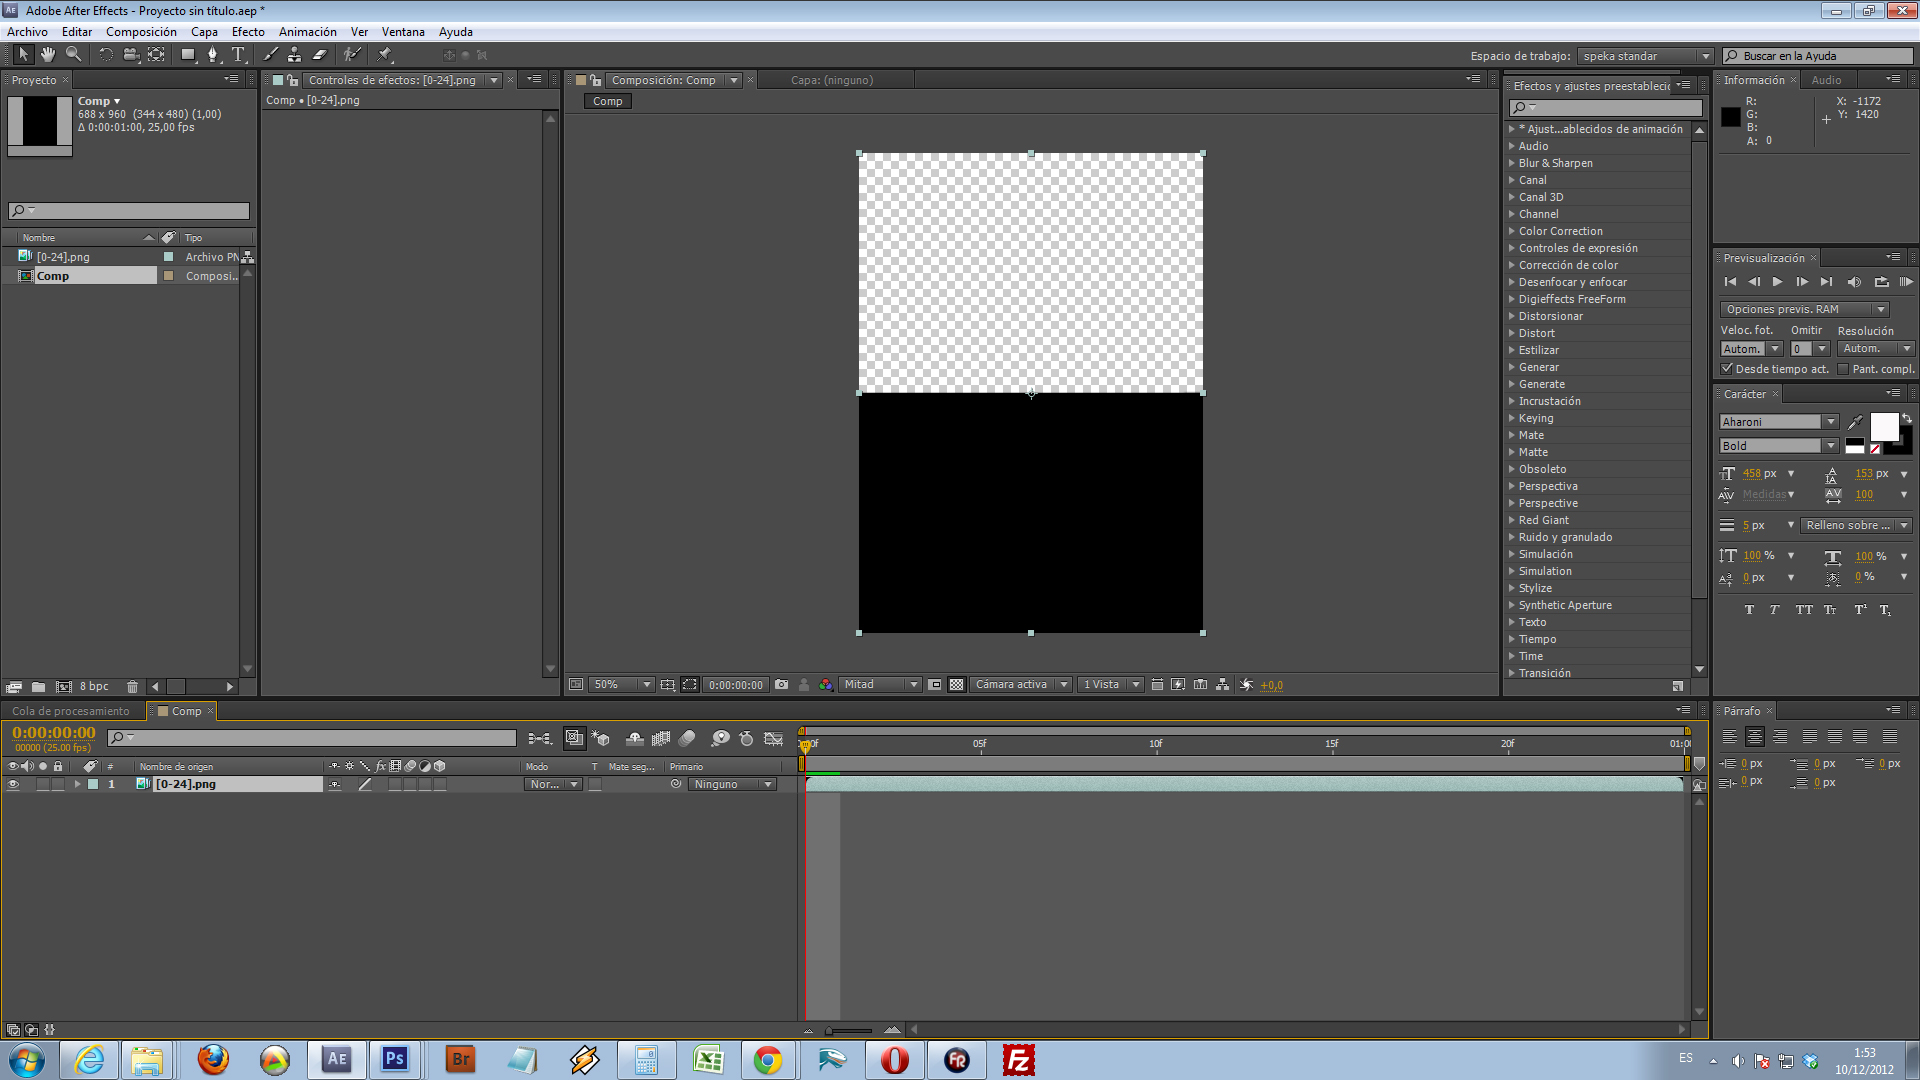The width and height of the screenshot is (1920, 1080).
Task: Toggle solo switch for [0-24].png layer
Action: 43,785
